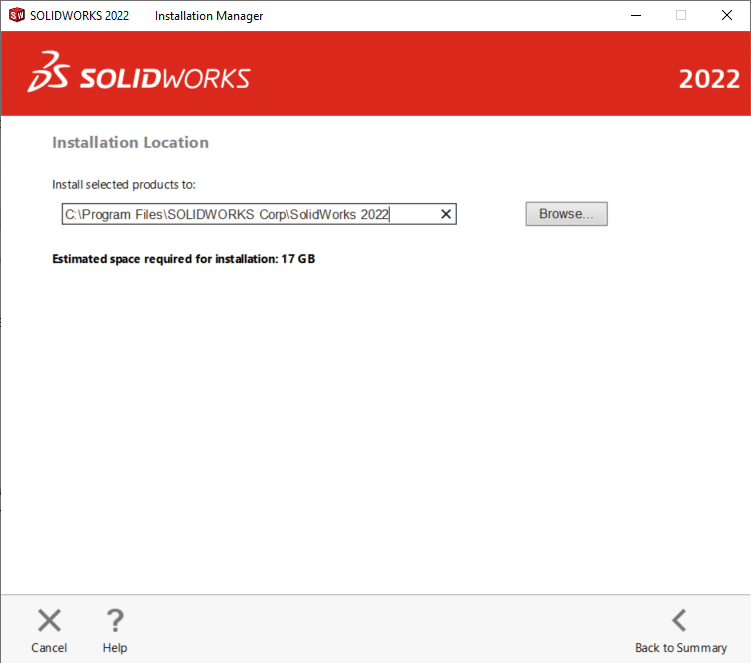Close the Installation Manager window

pyautogui.click(x=727, y=15)
